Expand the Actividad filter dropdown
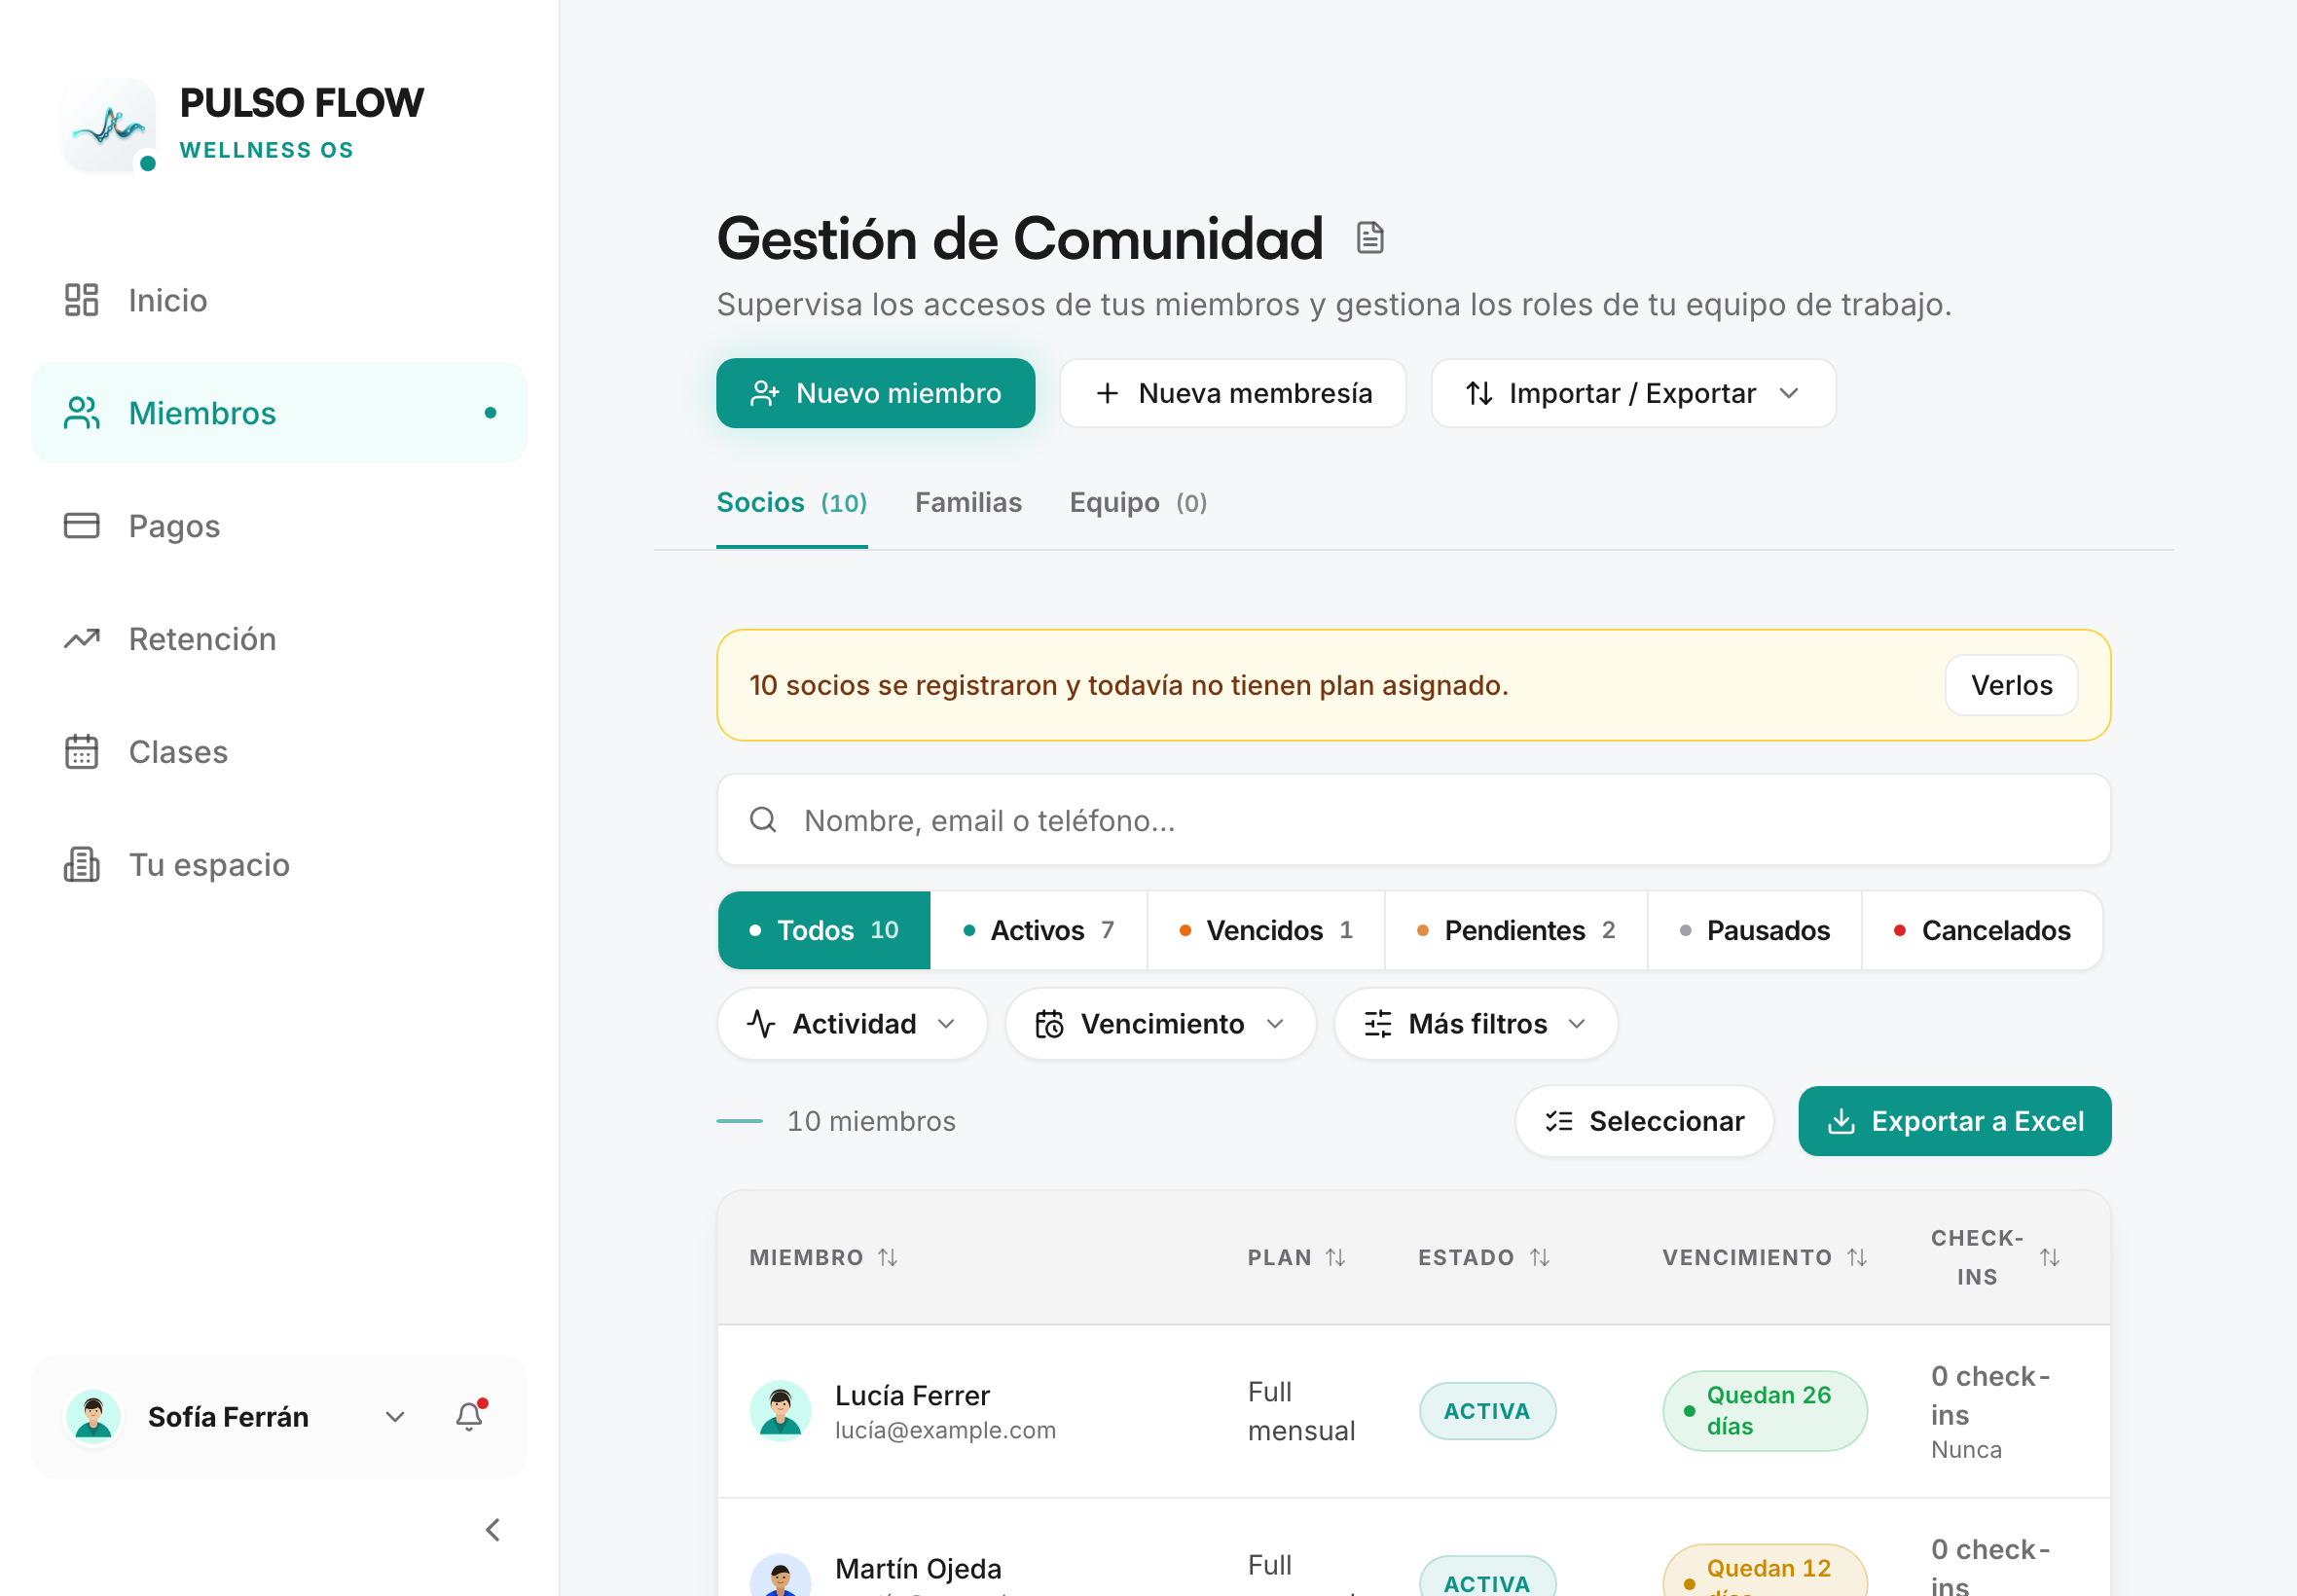Viewport: 2297px width, 1596px height. [x=852, y=1024]
